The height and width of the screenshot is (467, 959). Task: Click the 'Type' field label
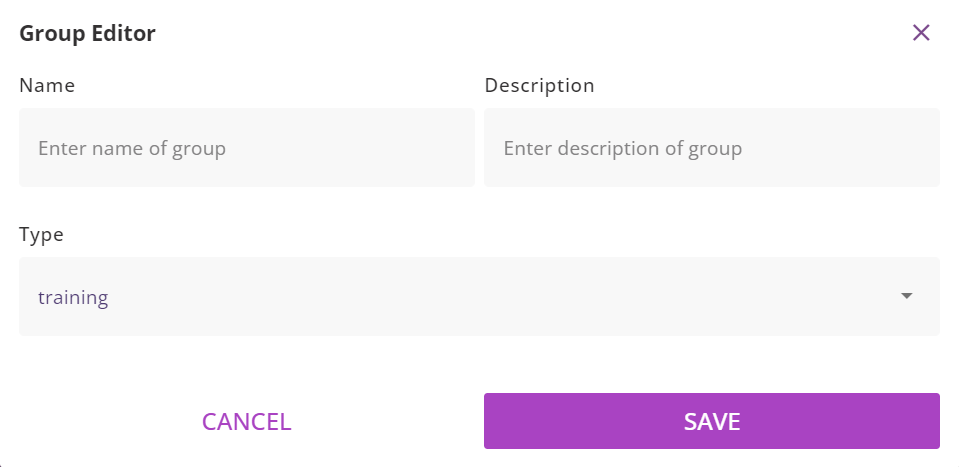(41, 235)
